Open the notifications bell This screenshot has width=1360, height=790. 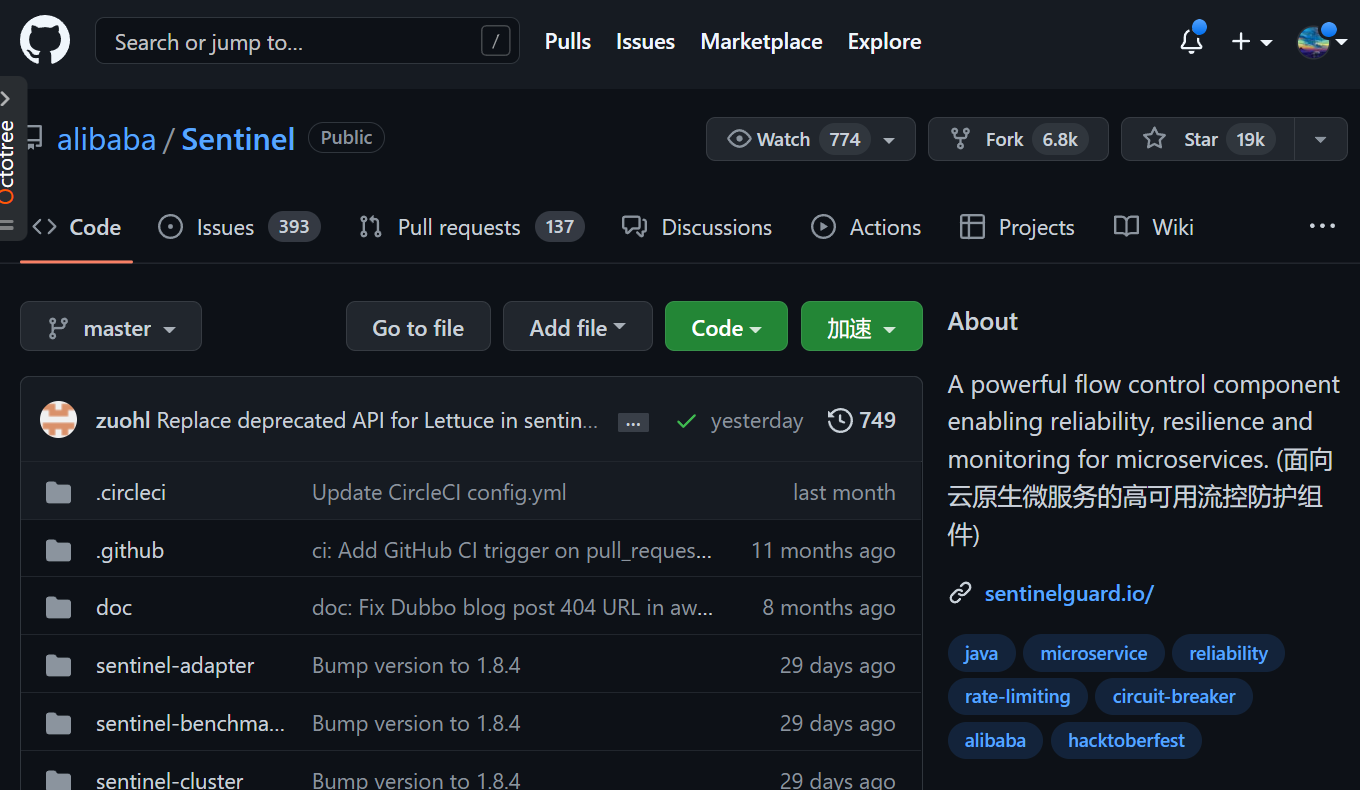[x=1191, y=41]
